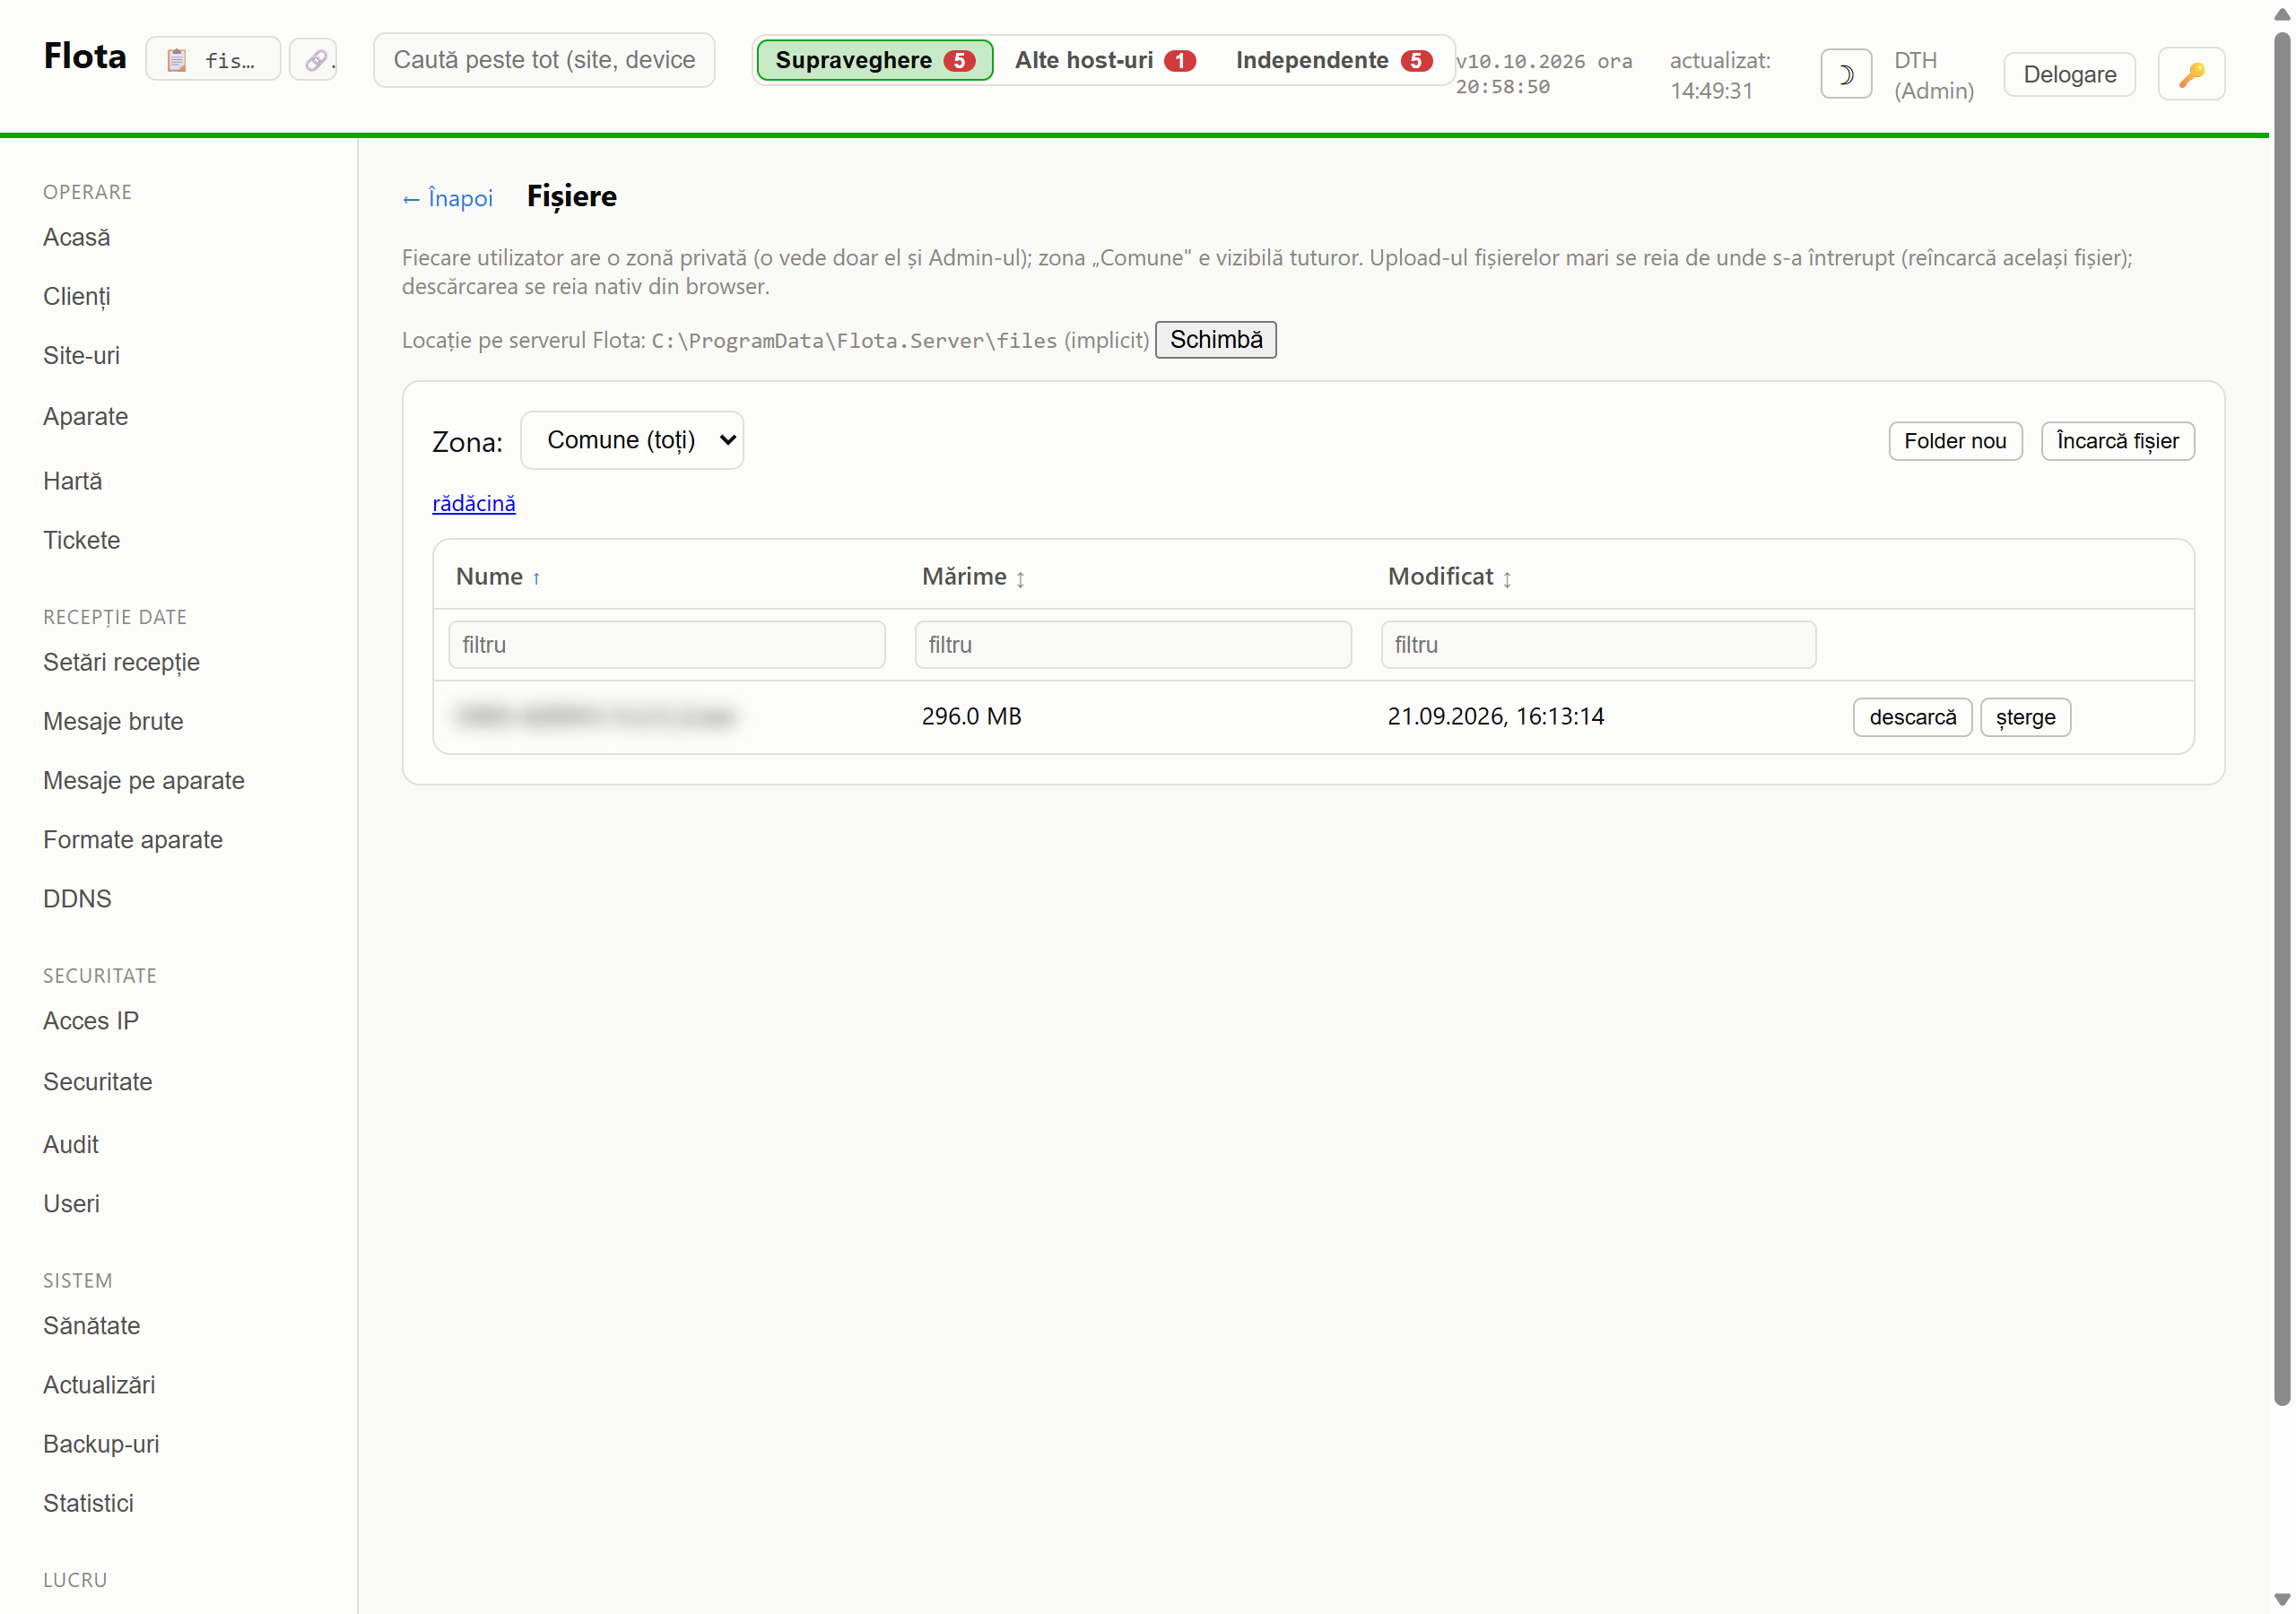Select the Alte host-uri tab

pos(1104,60)
